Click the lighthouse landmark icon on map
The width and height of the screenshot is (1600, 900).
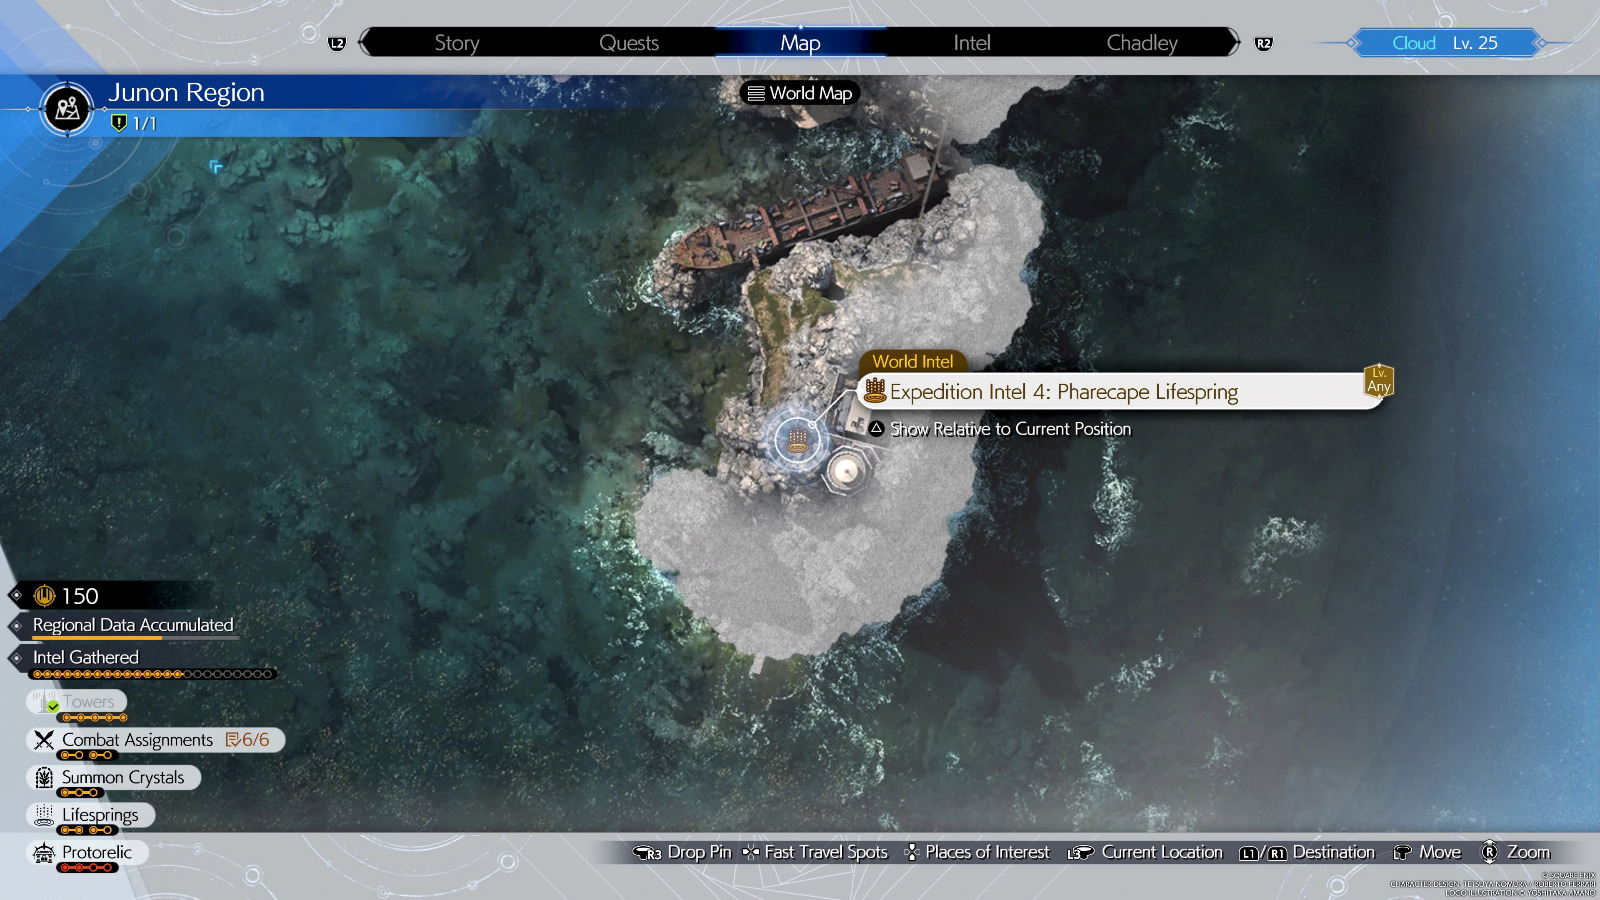pyautogui.click(x=846, y=470)
